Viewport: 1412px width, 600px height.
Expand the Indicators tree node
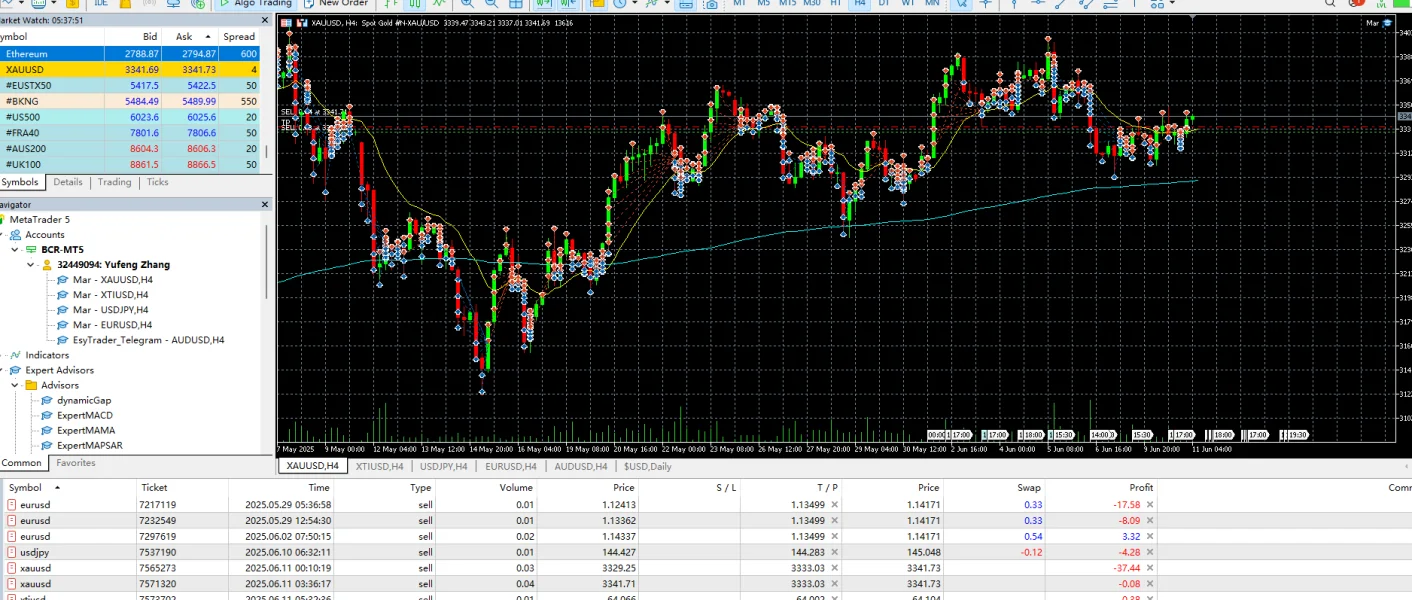click(4, 355)
